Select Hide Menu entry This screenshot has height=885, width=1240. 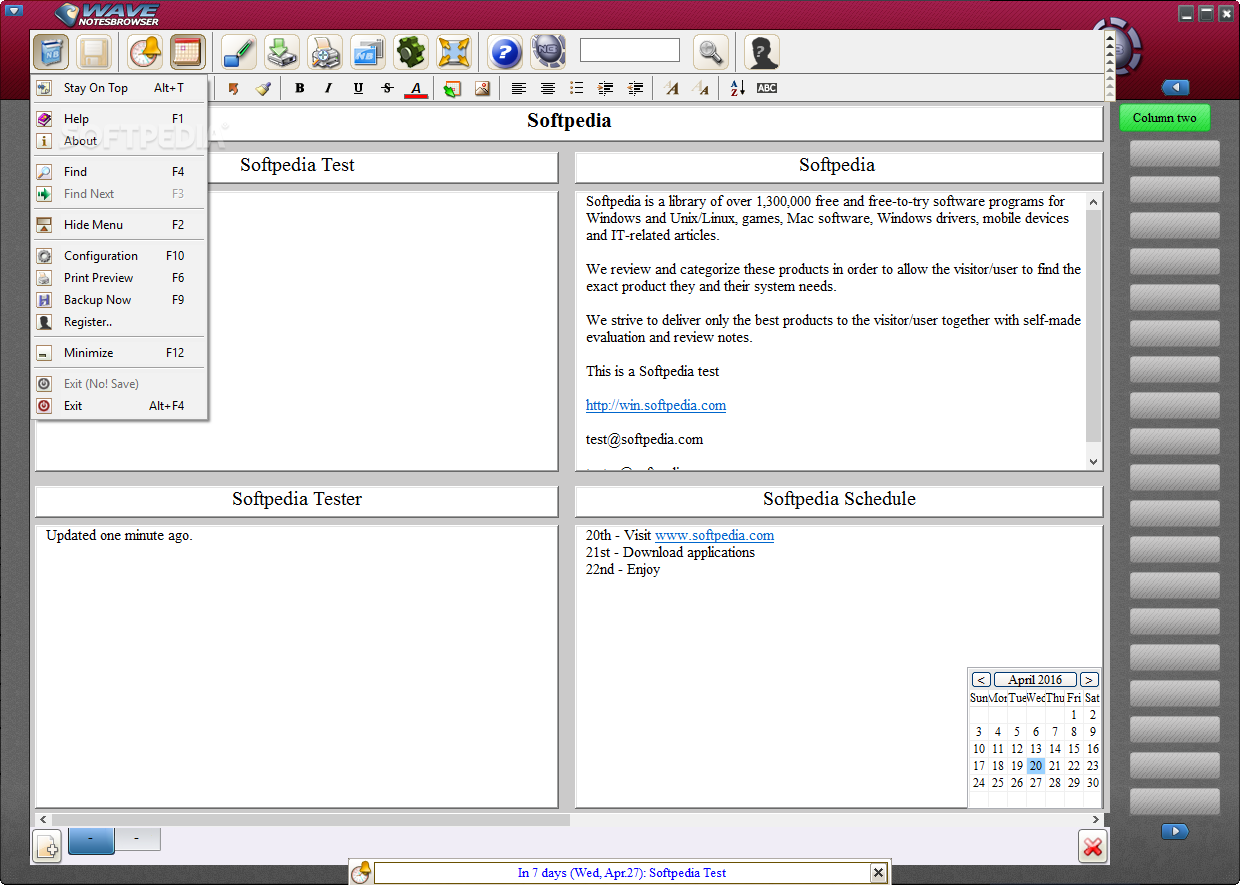click(x=120, y=225)
